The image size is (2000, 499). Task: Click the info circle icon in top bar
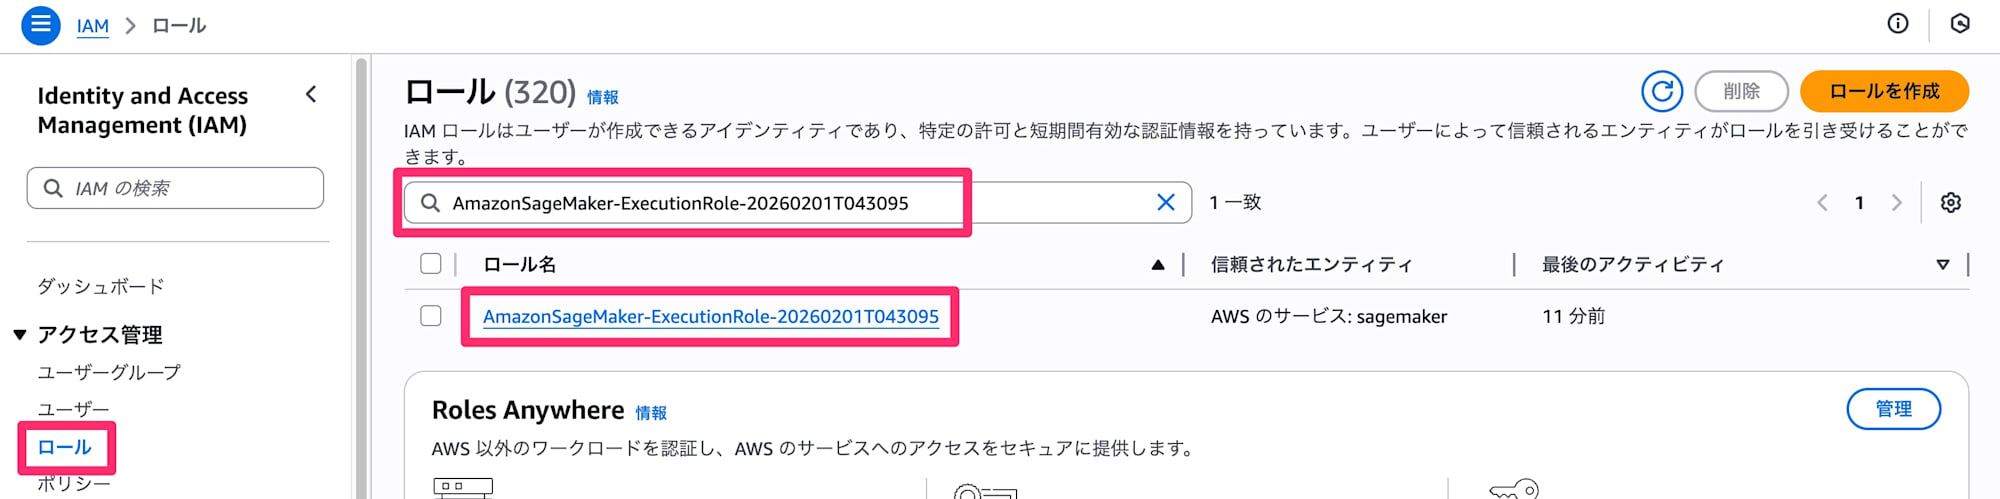point(1897,24)
